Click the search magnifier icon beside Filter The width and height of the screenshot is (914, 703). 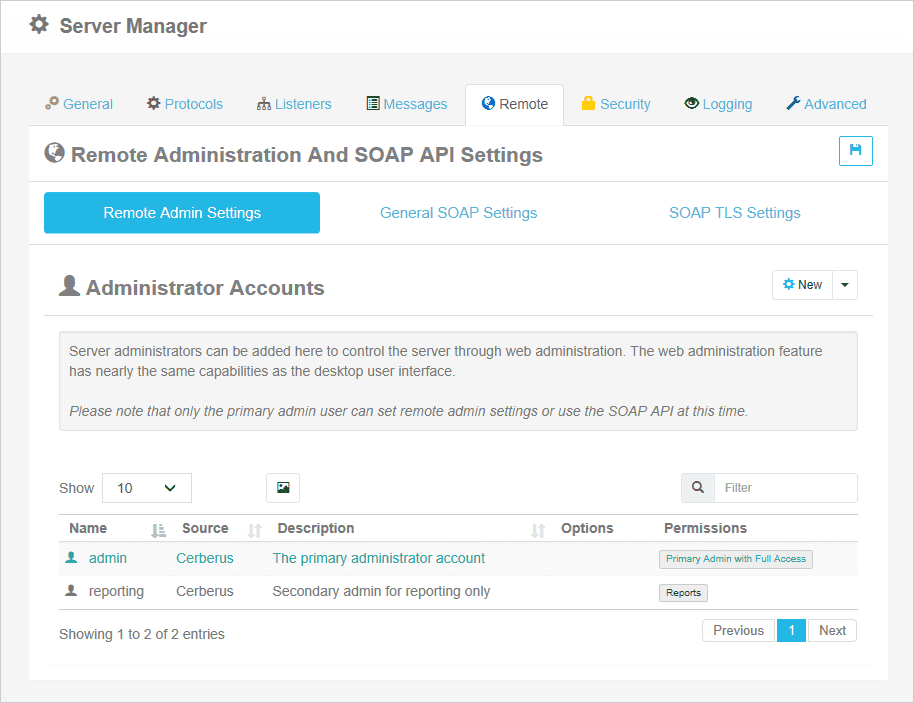tap(698, 488)
